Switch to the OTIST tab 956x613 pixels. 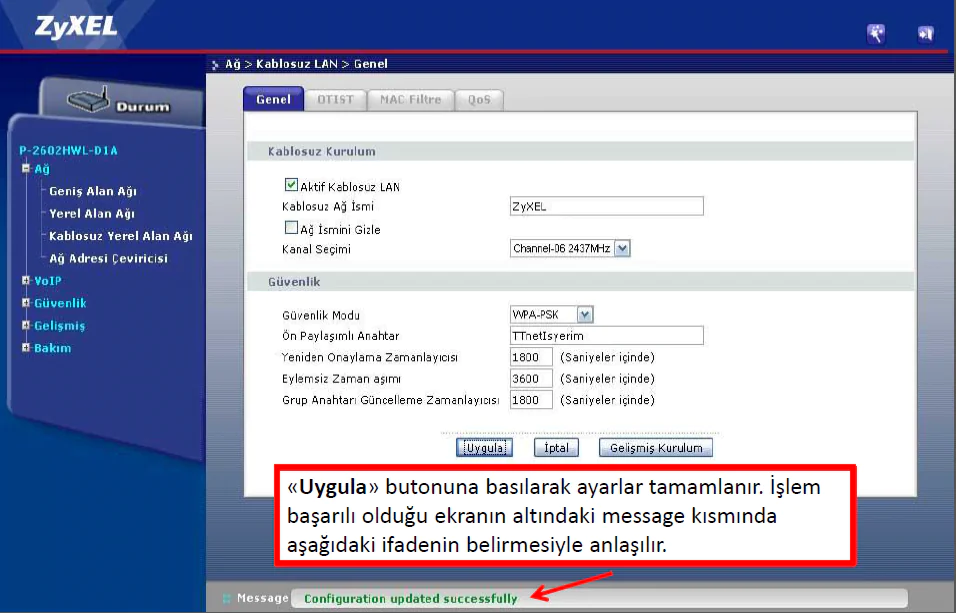pos(335,100)
